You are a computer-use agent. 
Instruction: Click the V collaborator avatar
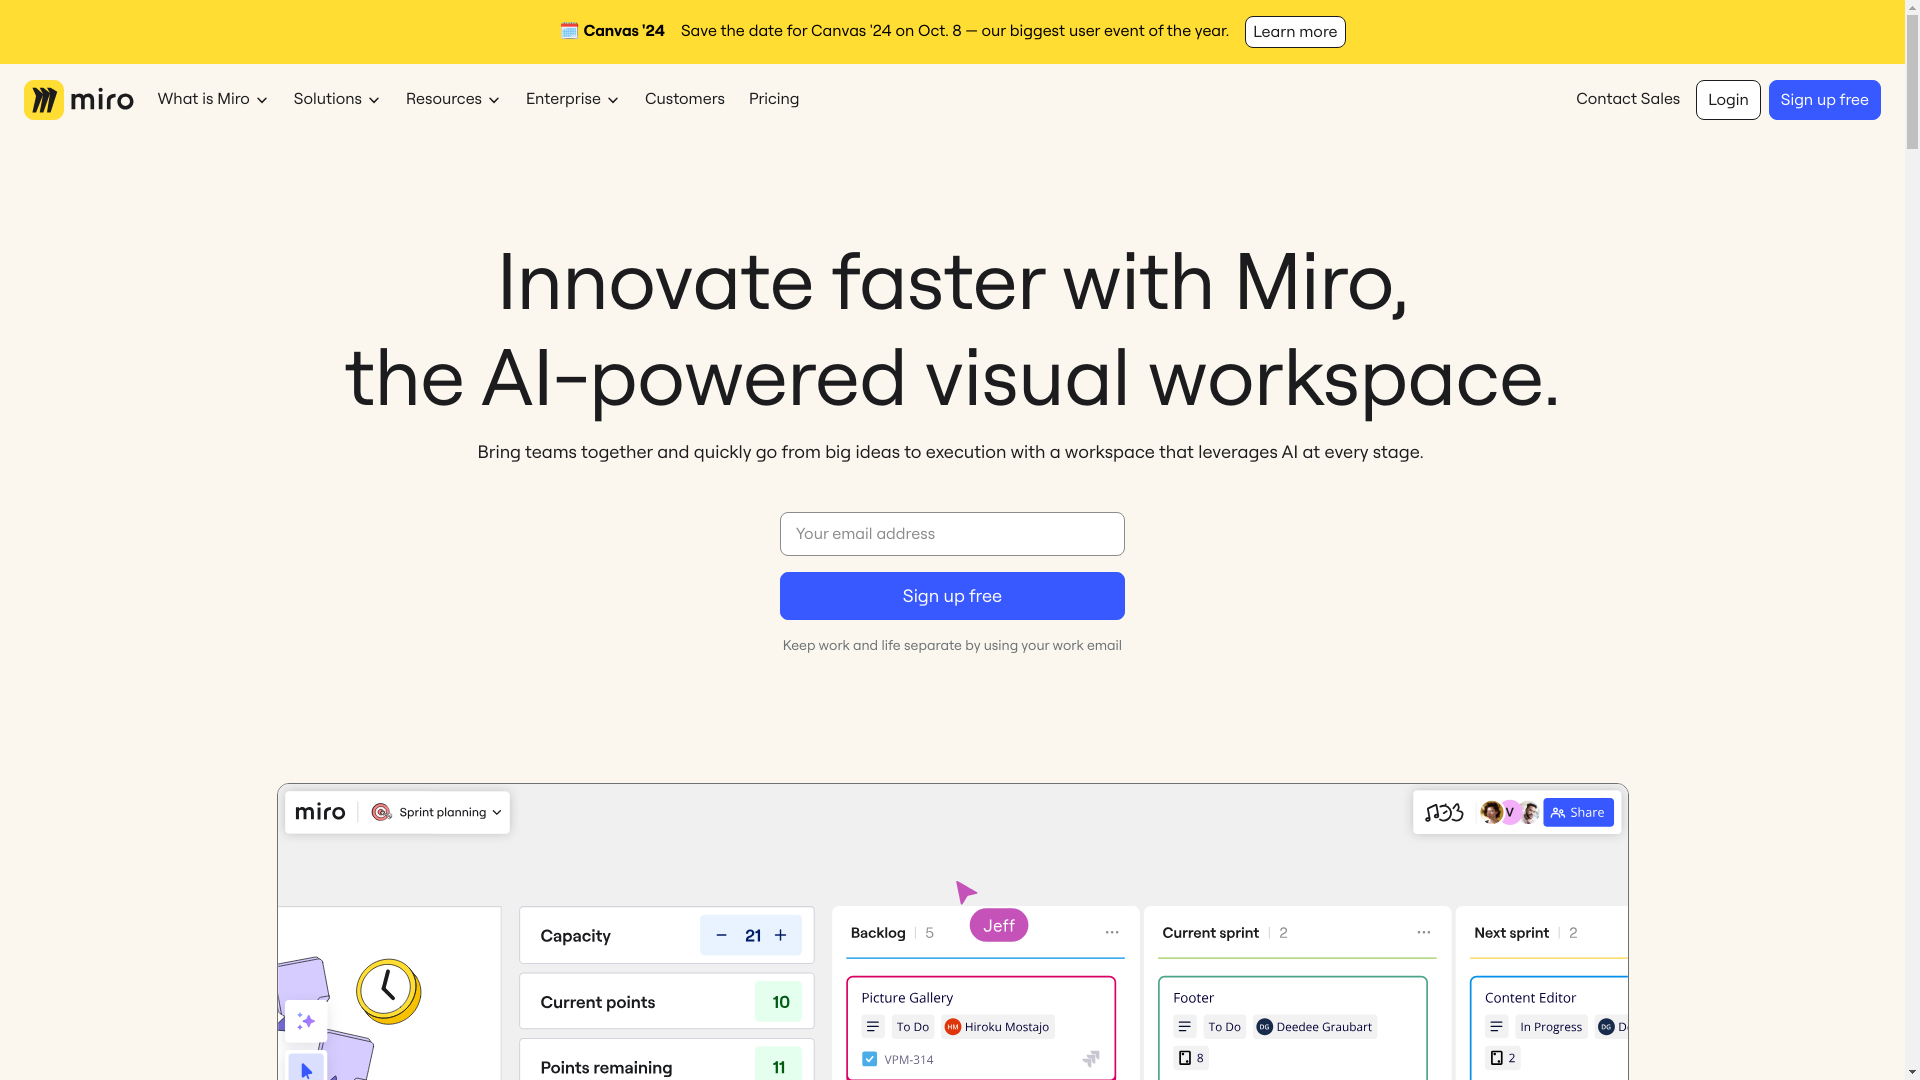[1509, 812]
